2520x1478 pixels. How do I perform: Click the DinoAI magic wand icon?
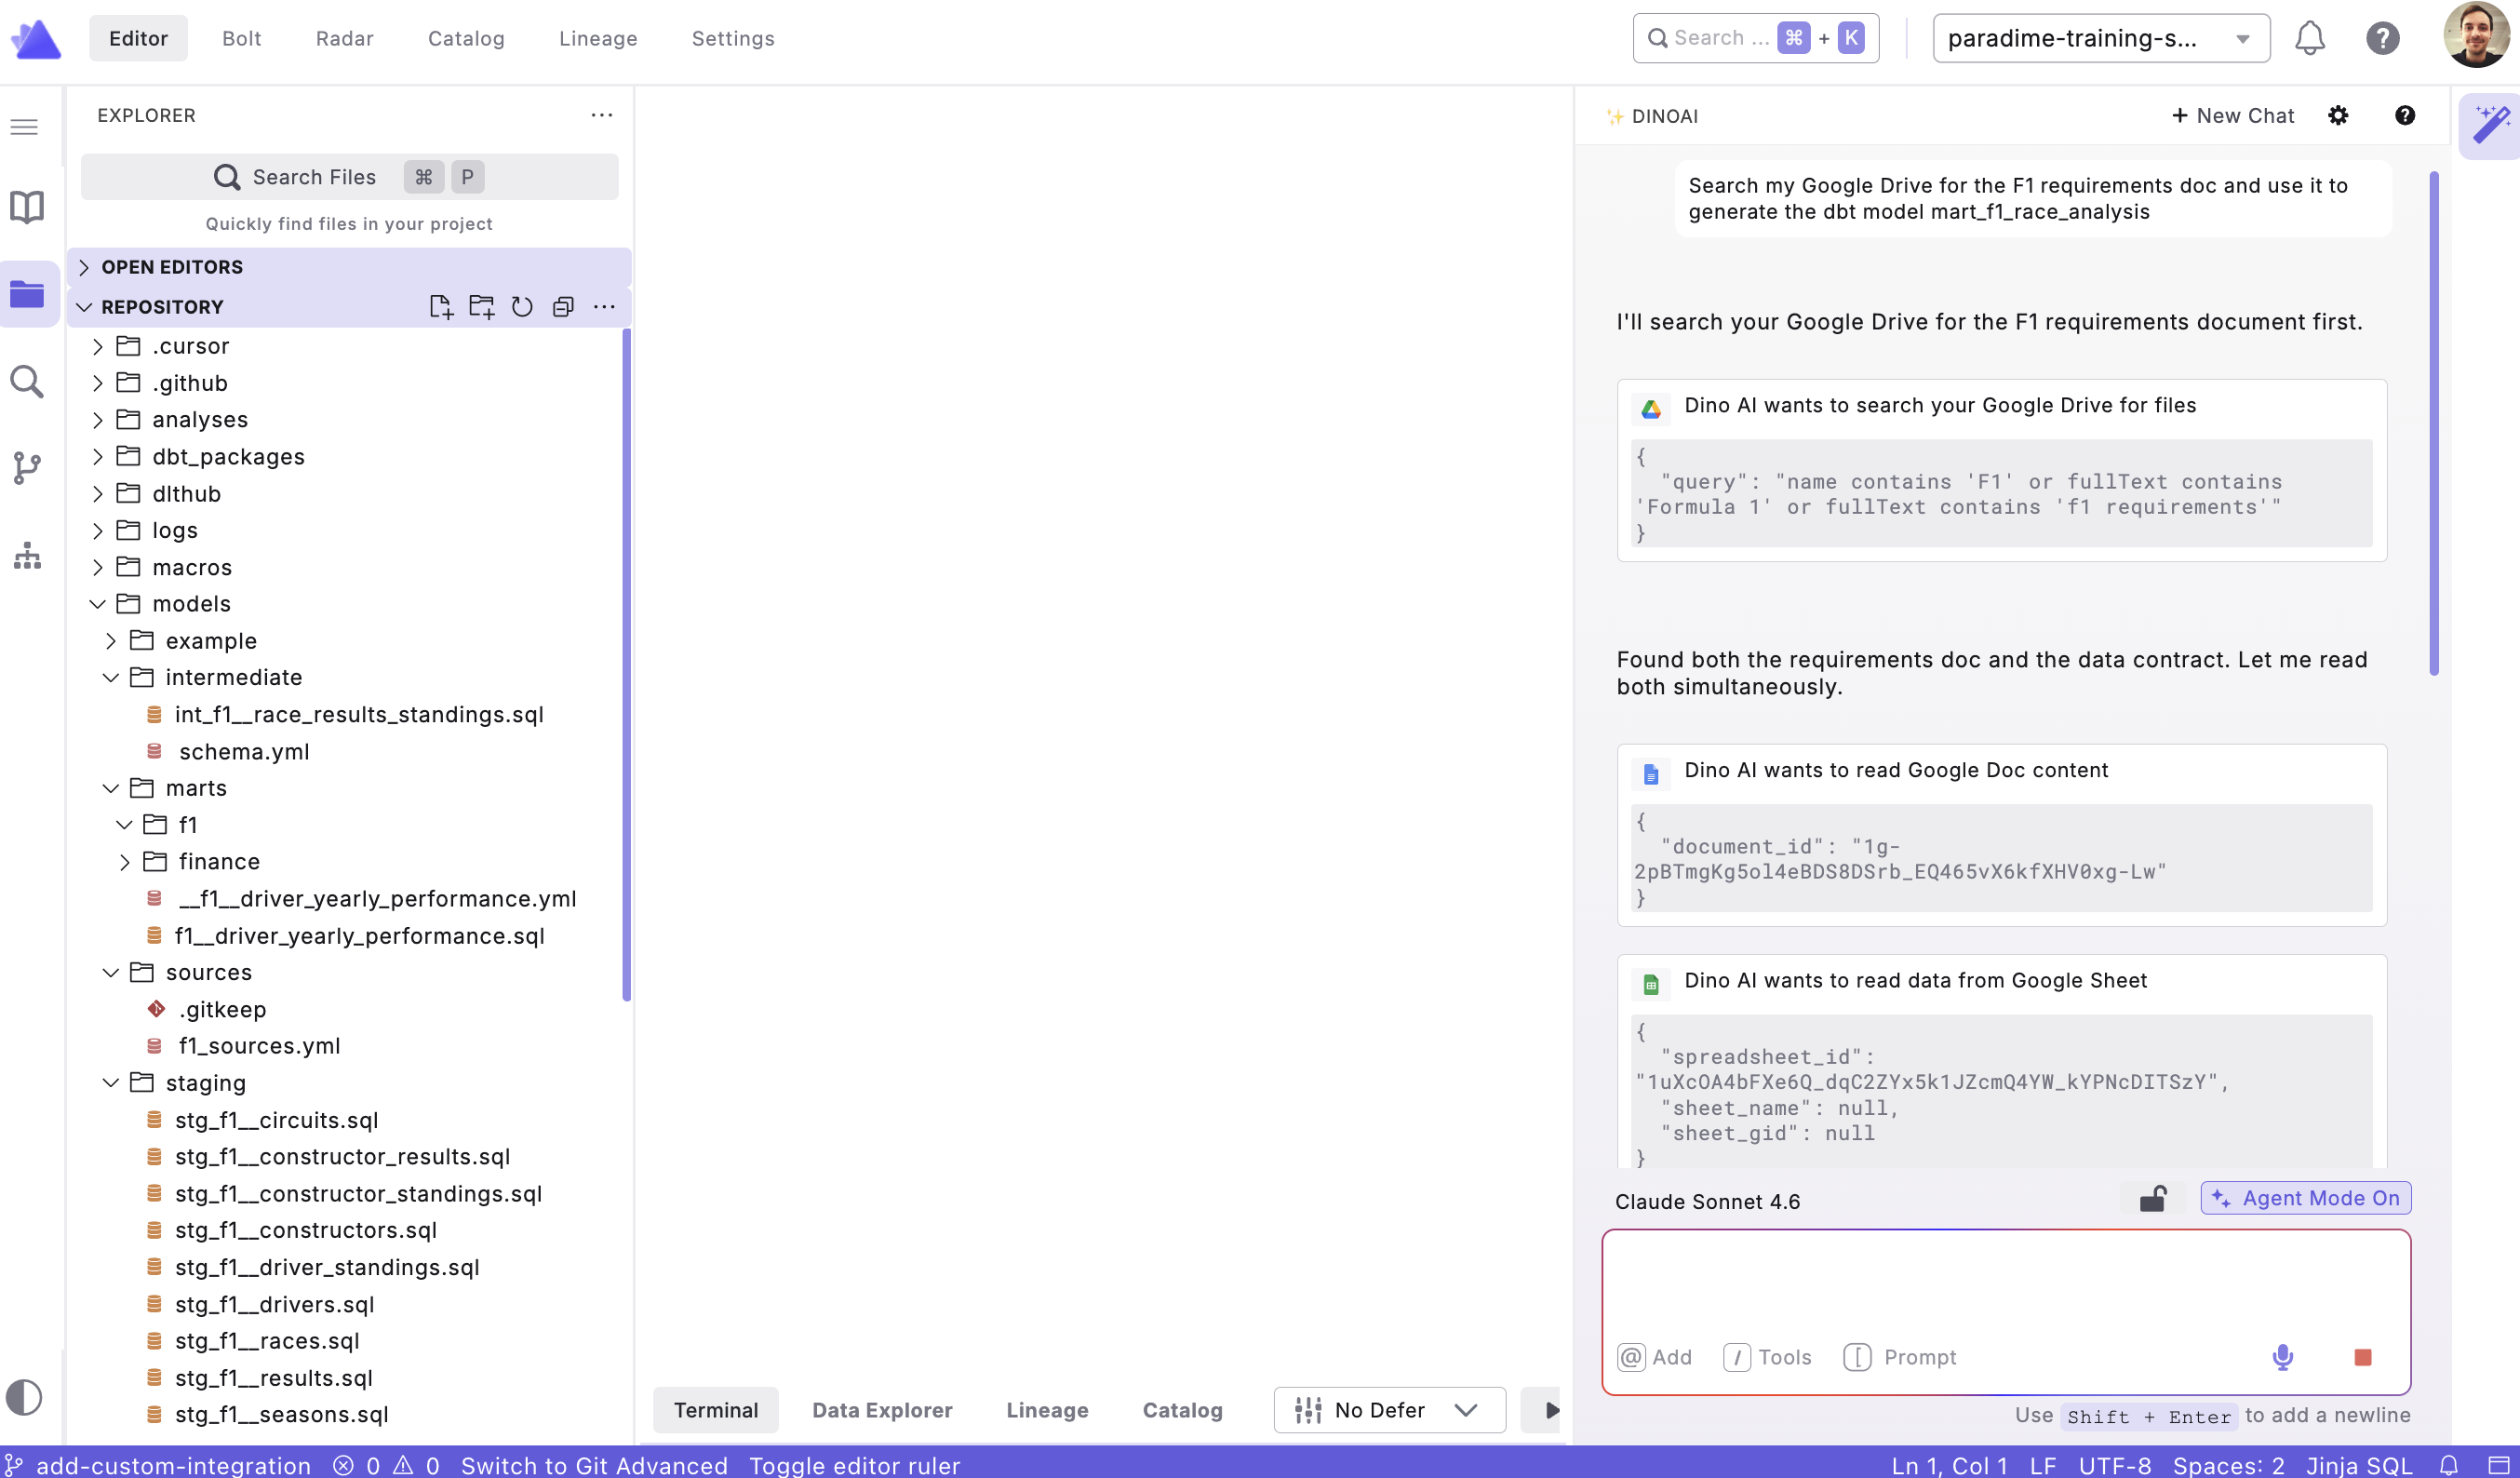(x=2490, y=126)
